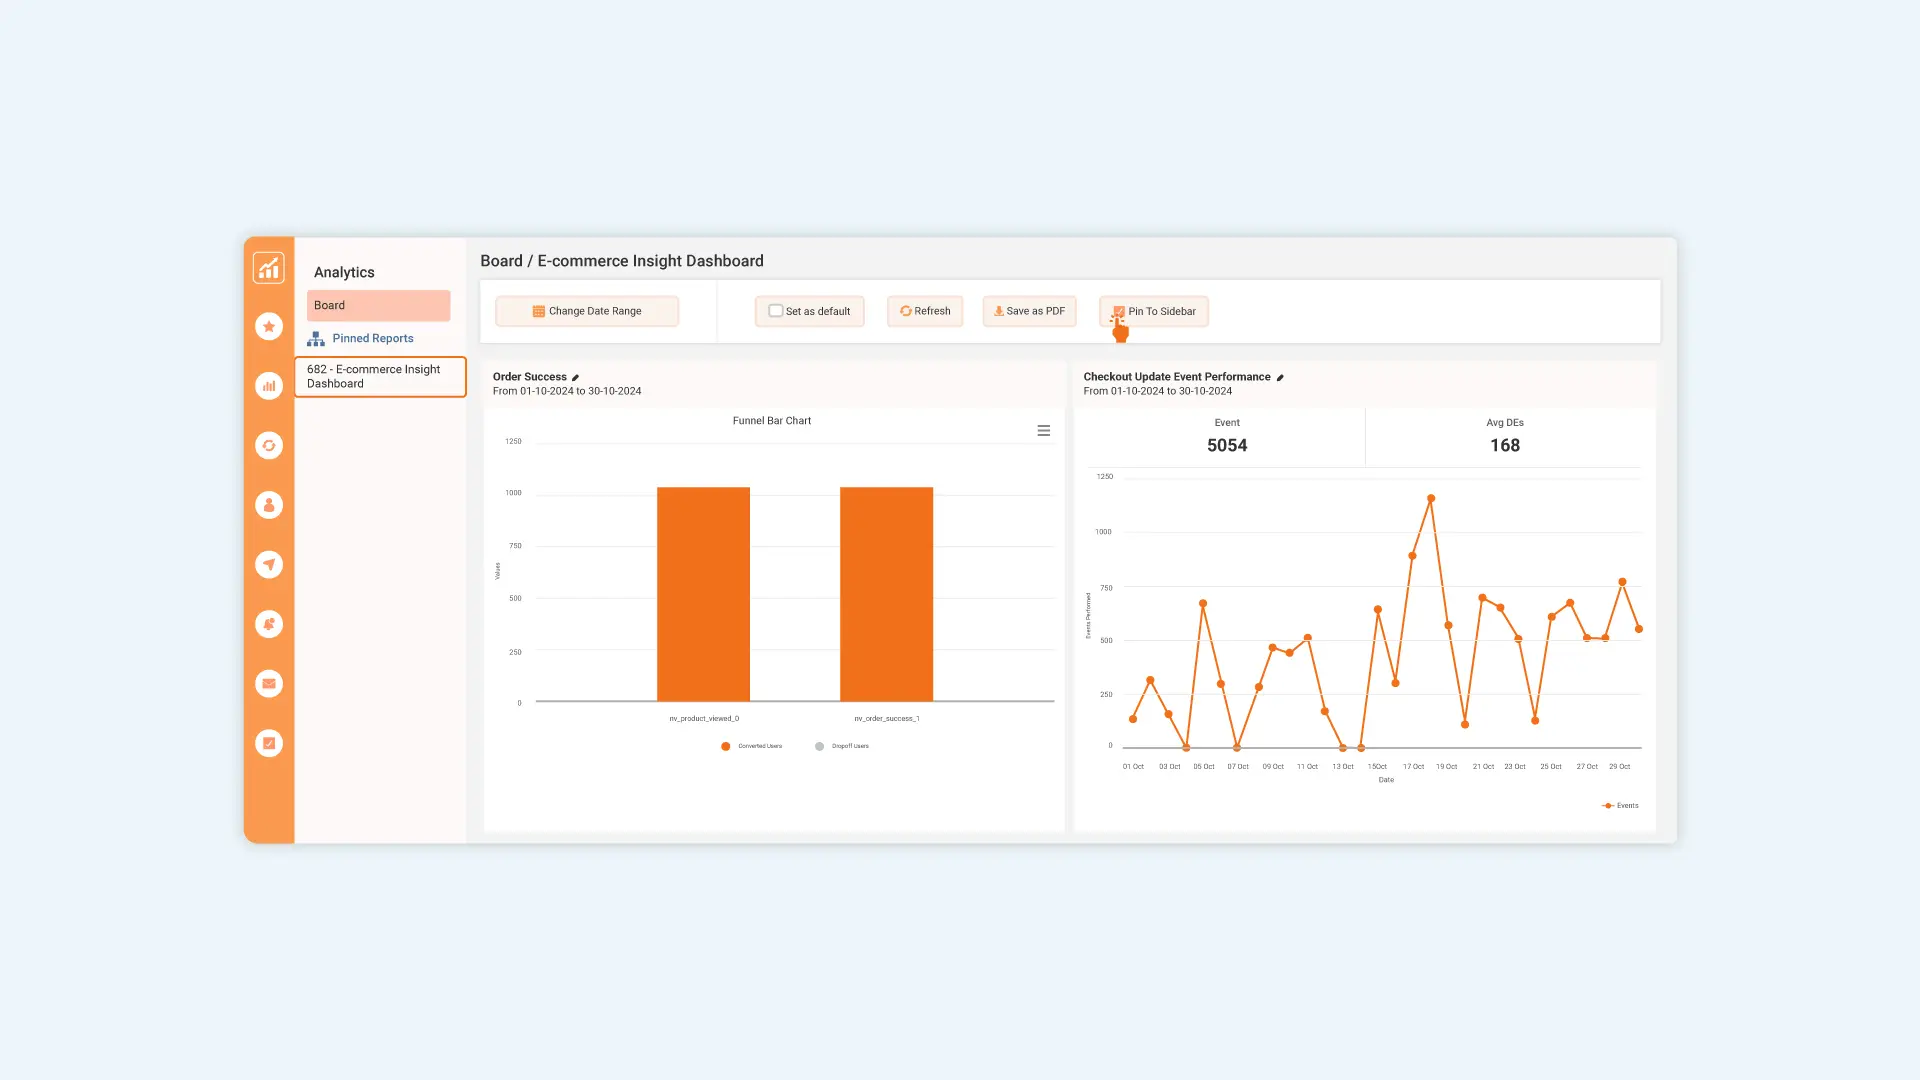Click the analytics logo at sidebar top
The height and width of the screenshot is (1080, 1920).
pyautogui.click(x=268, y=268)
